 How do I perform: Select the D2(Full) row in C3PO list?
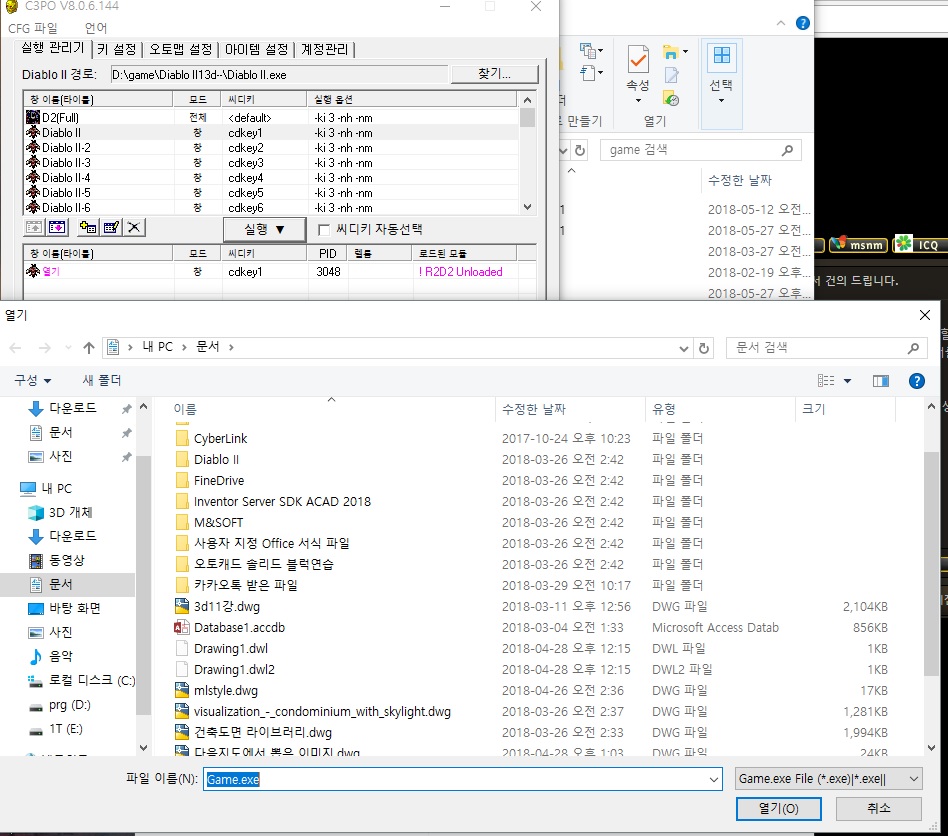pos(270,117)
